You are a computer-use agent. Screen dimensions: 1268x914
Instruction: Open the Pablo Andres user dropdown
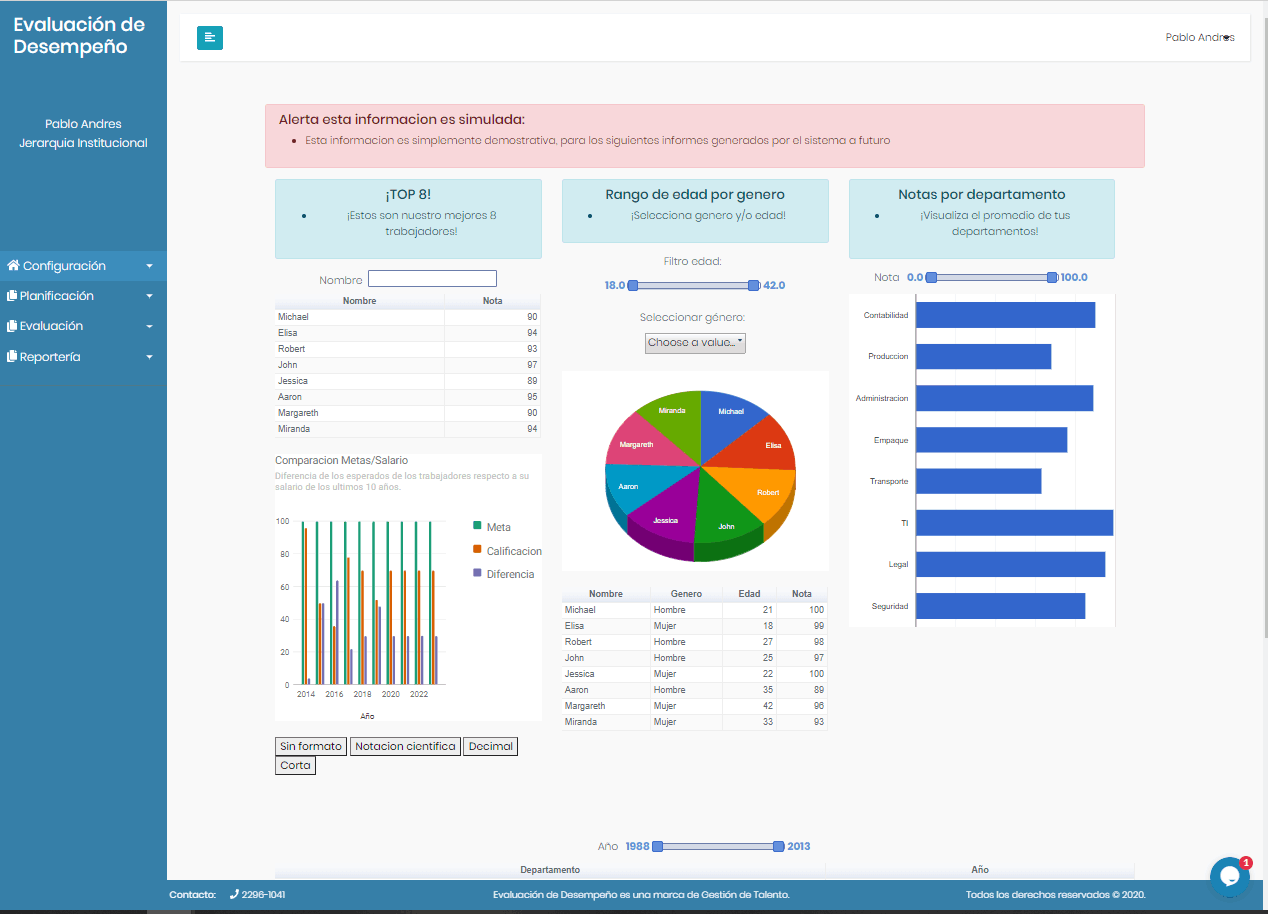coord(1199,38)
